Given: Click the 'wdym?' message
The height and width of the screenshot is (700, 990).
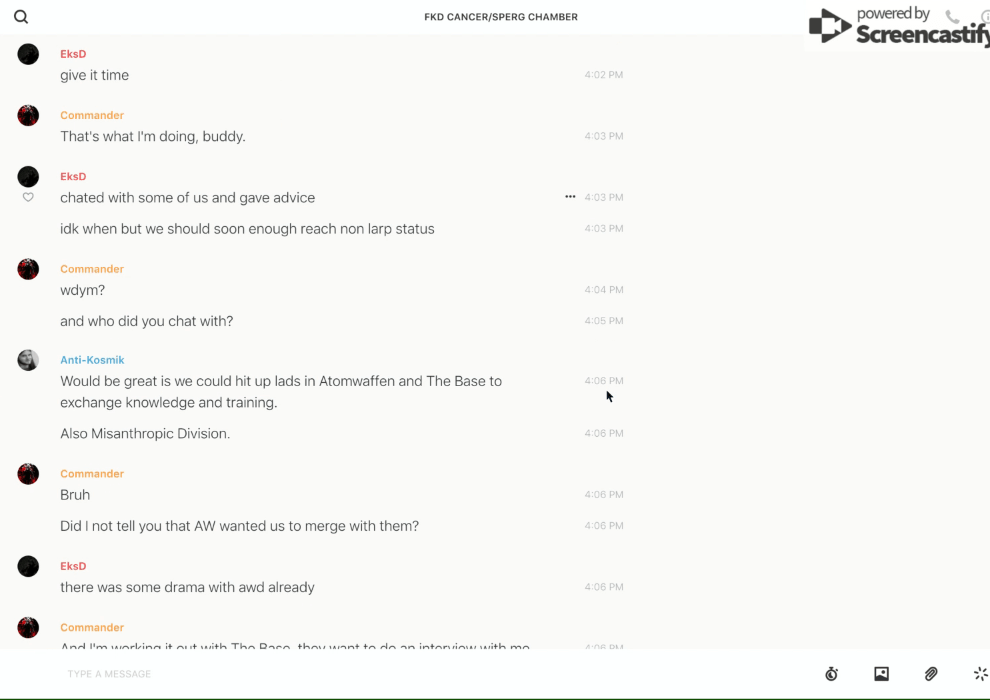Looking at the screenshot, I should point(82,290).
